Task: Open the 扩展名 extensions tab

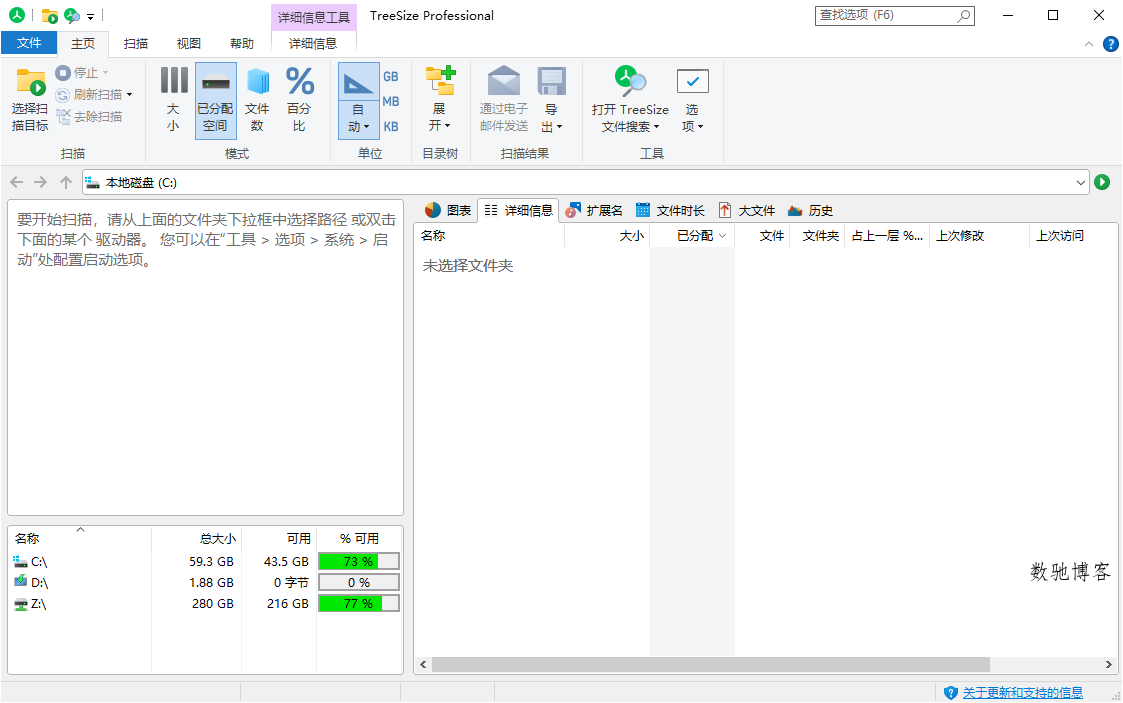Action: (x=594, y=210)
